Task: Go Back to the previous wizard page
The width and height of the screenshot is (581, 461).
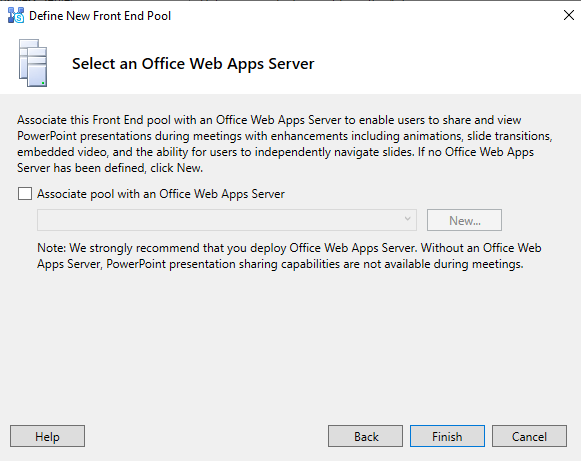Action: pyautogui.click(x=365, y=436)
